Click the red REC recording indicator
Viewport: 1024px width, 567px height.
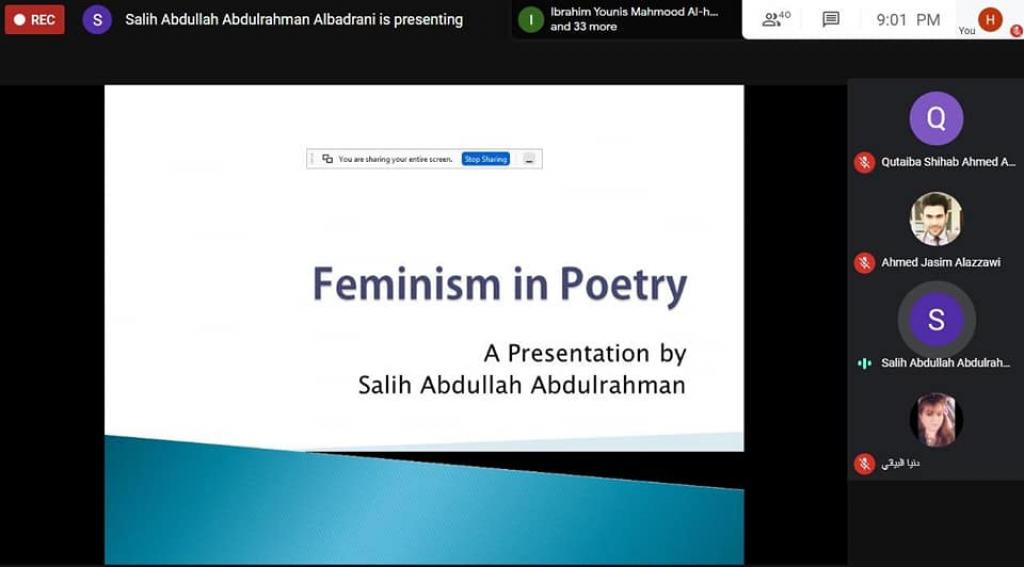tap(35, 19)
